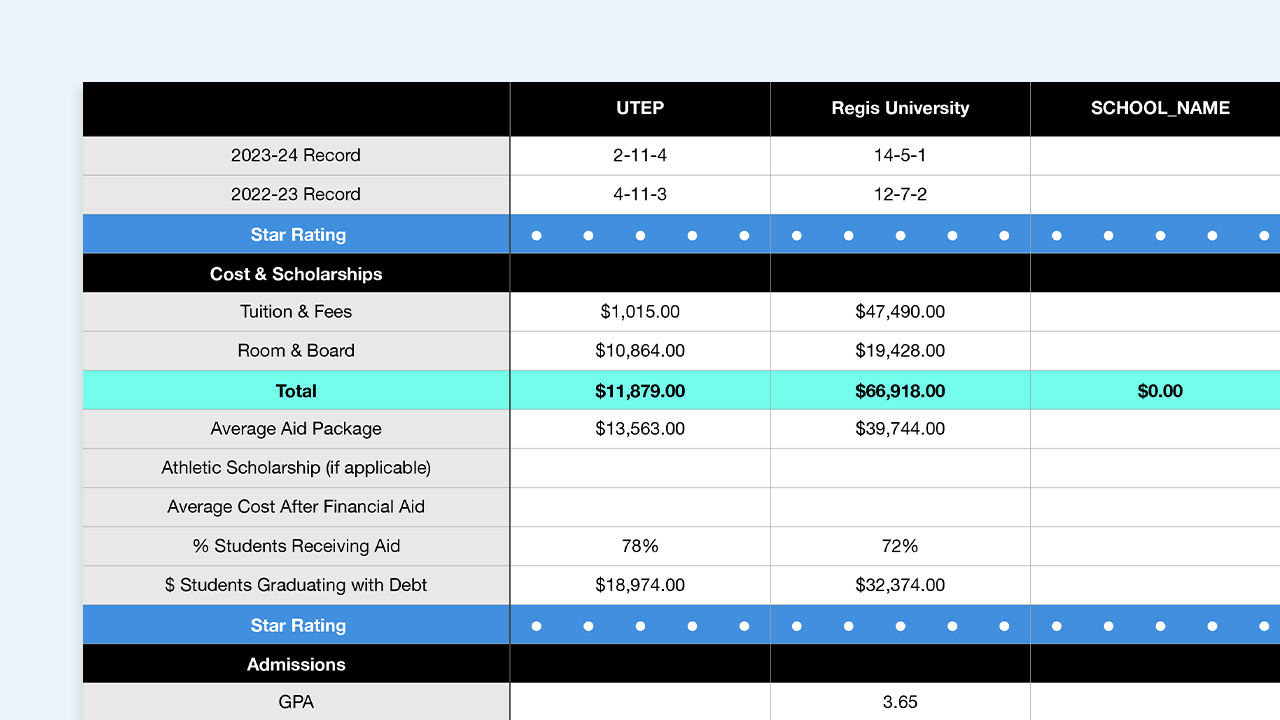This screenshot has width=1280, height=720.
Task: Select the 2022-23 Record row label
Action: pos(296,194)
